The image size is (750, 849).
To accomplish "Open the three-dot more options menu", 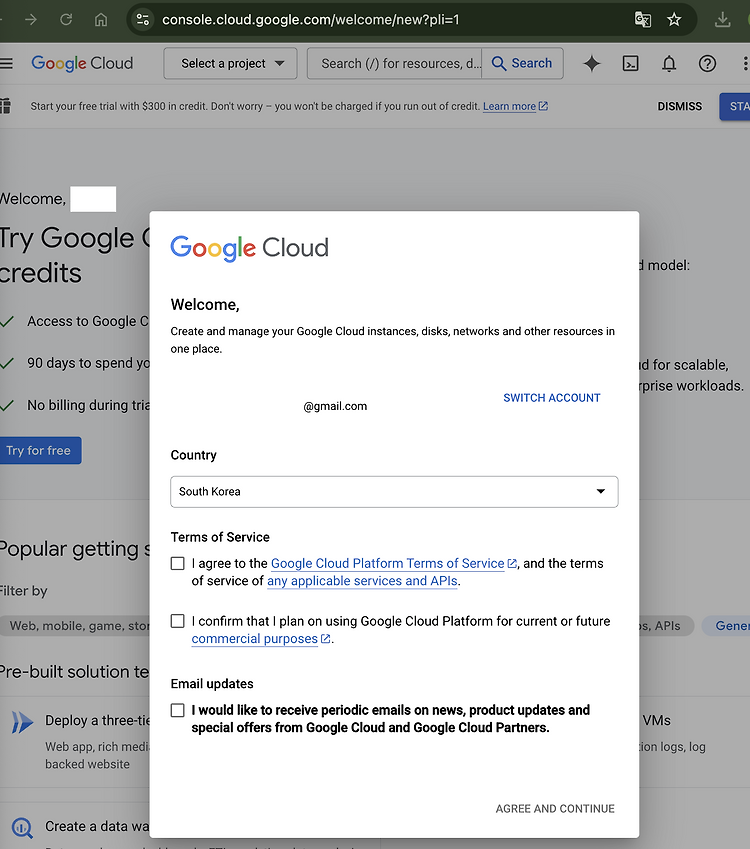I will click(745, 63).
